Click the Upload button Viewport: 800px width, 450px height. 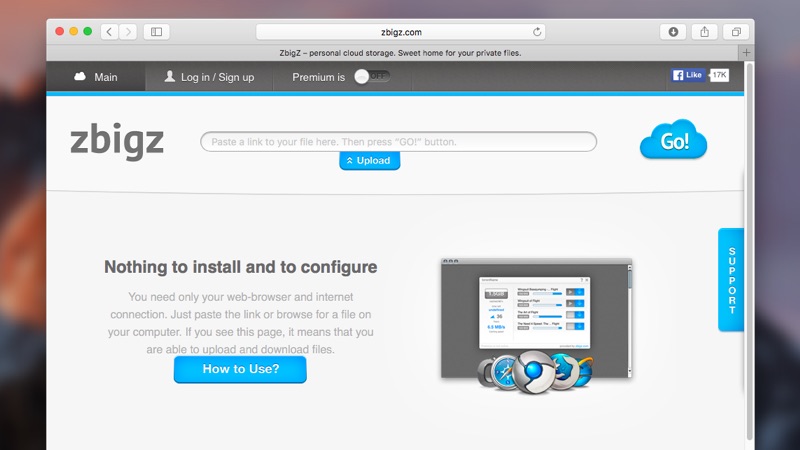pos(369,161)
